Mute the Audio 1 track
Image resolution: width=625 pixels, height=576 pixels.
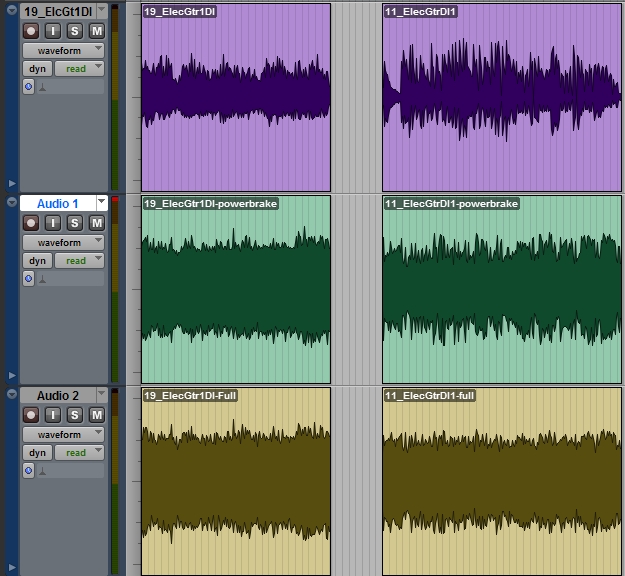tap(96, 223)
